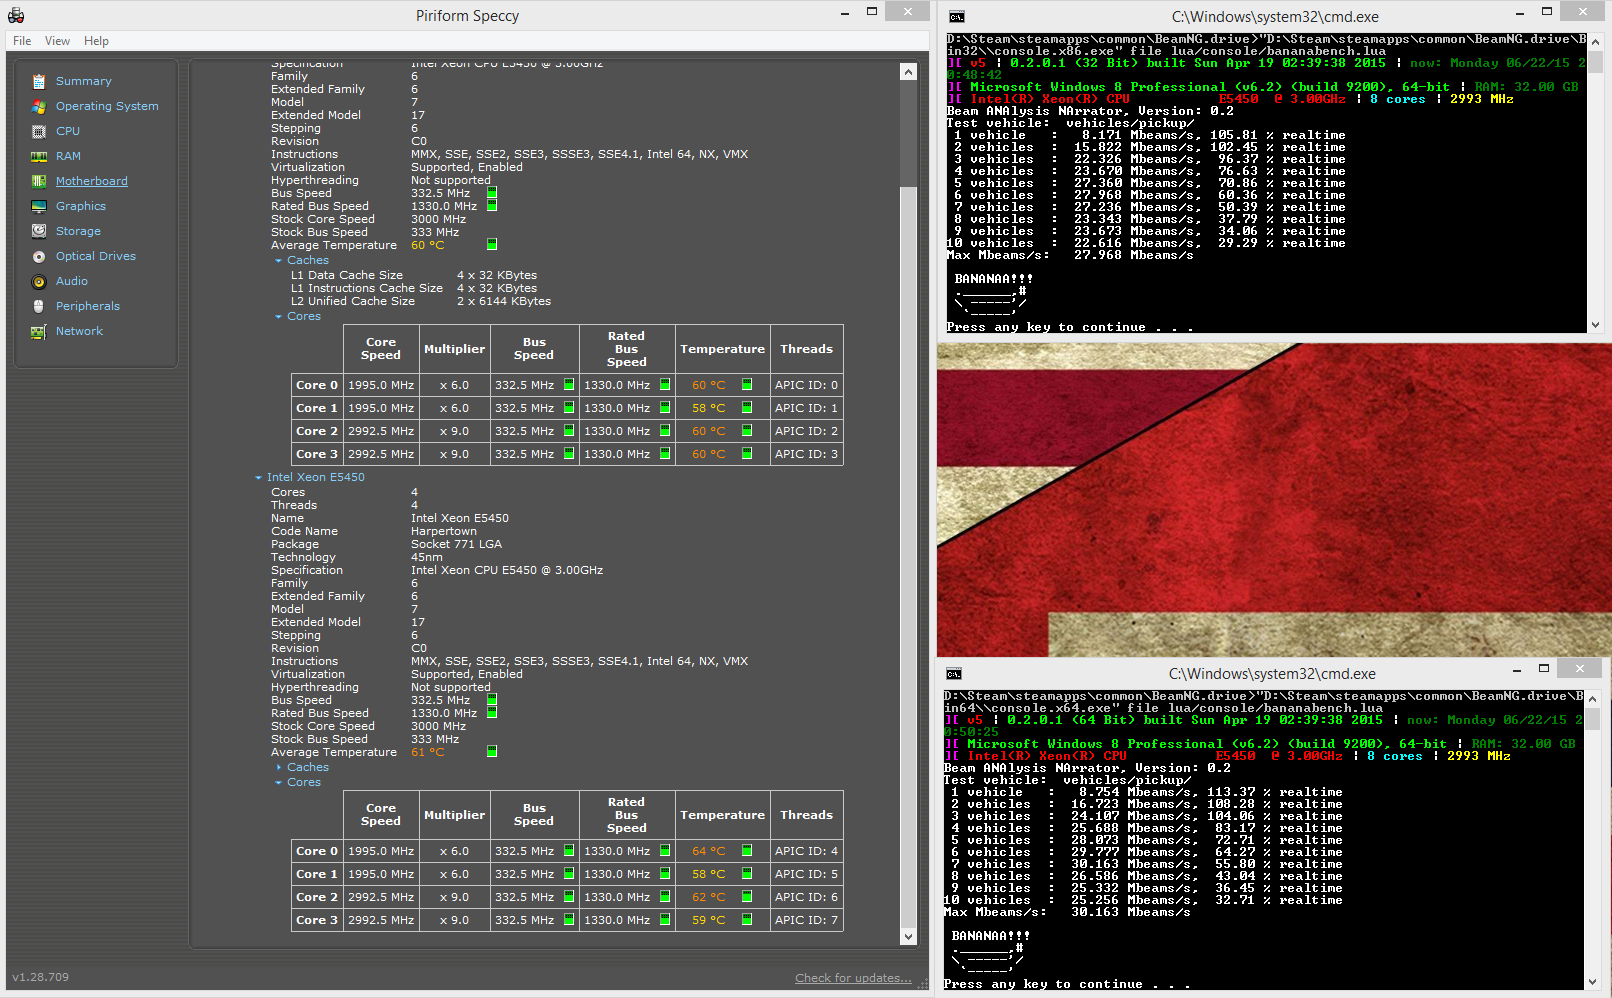Open the File menu
This screenshot has height=998, width=1612.
click(22, 41)
